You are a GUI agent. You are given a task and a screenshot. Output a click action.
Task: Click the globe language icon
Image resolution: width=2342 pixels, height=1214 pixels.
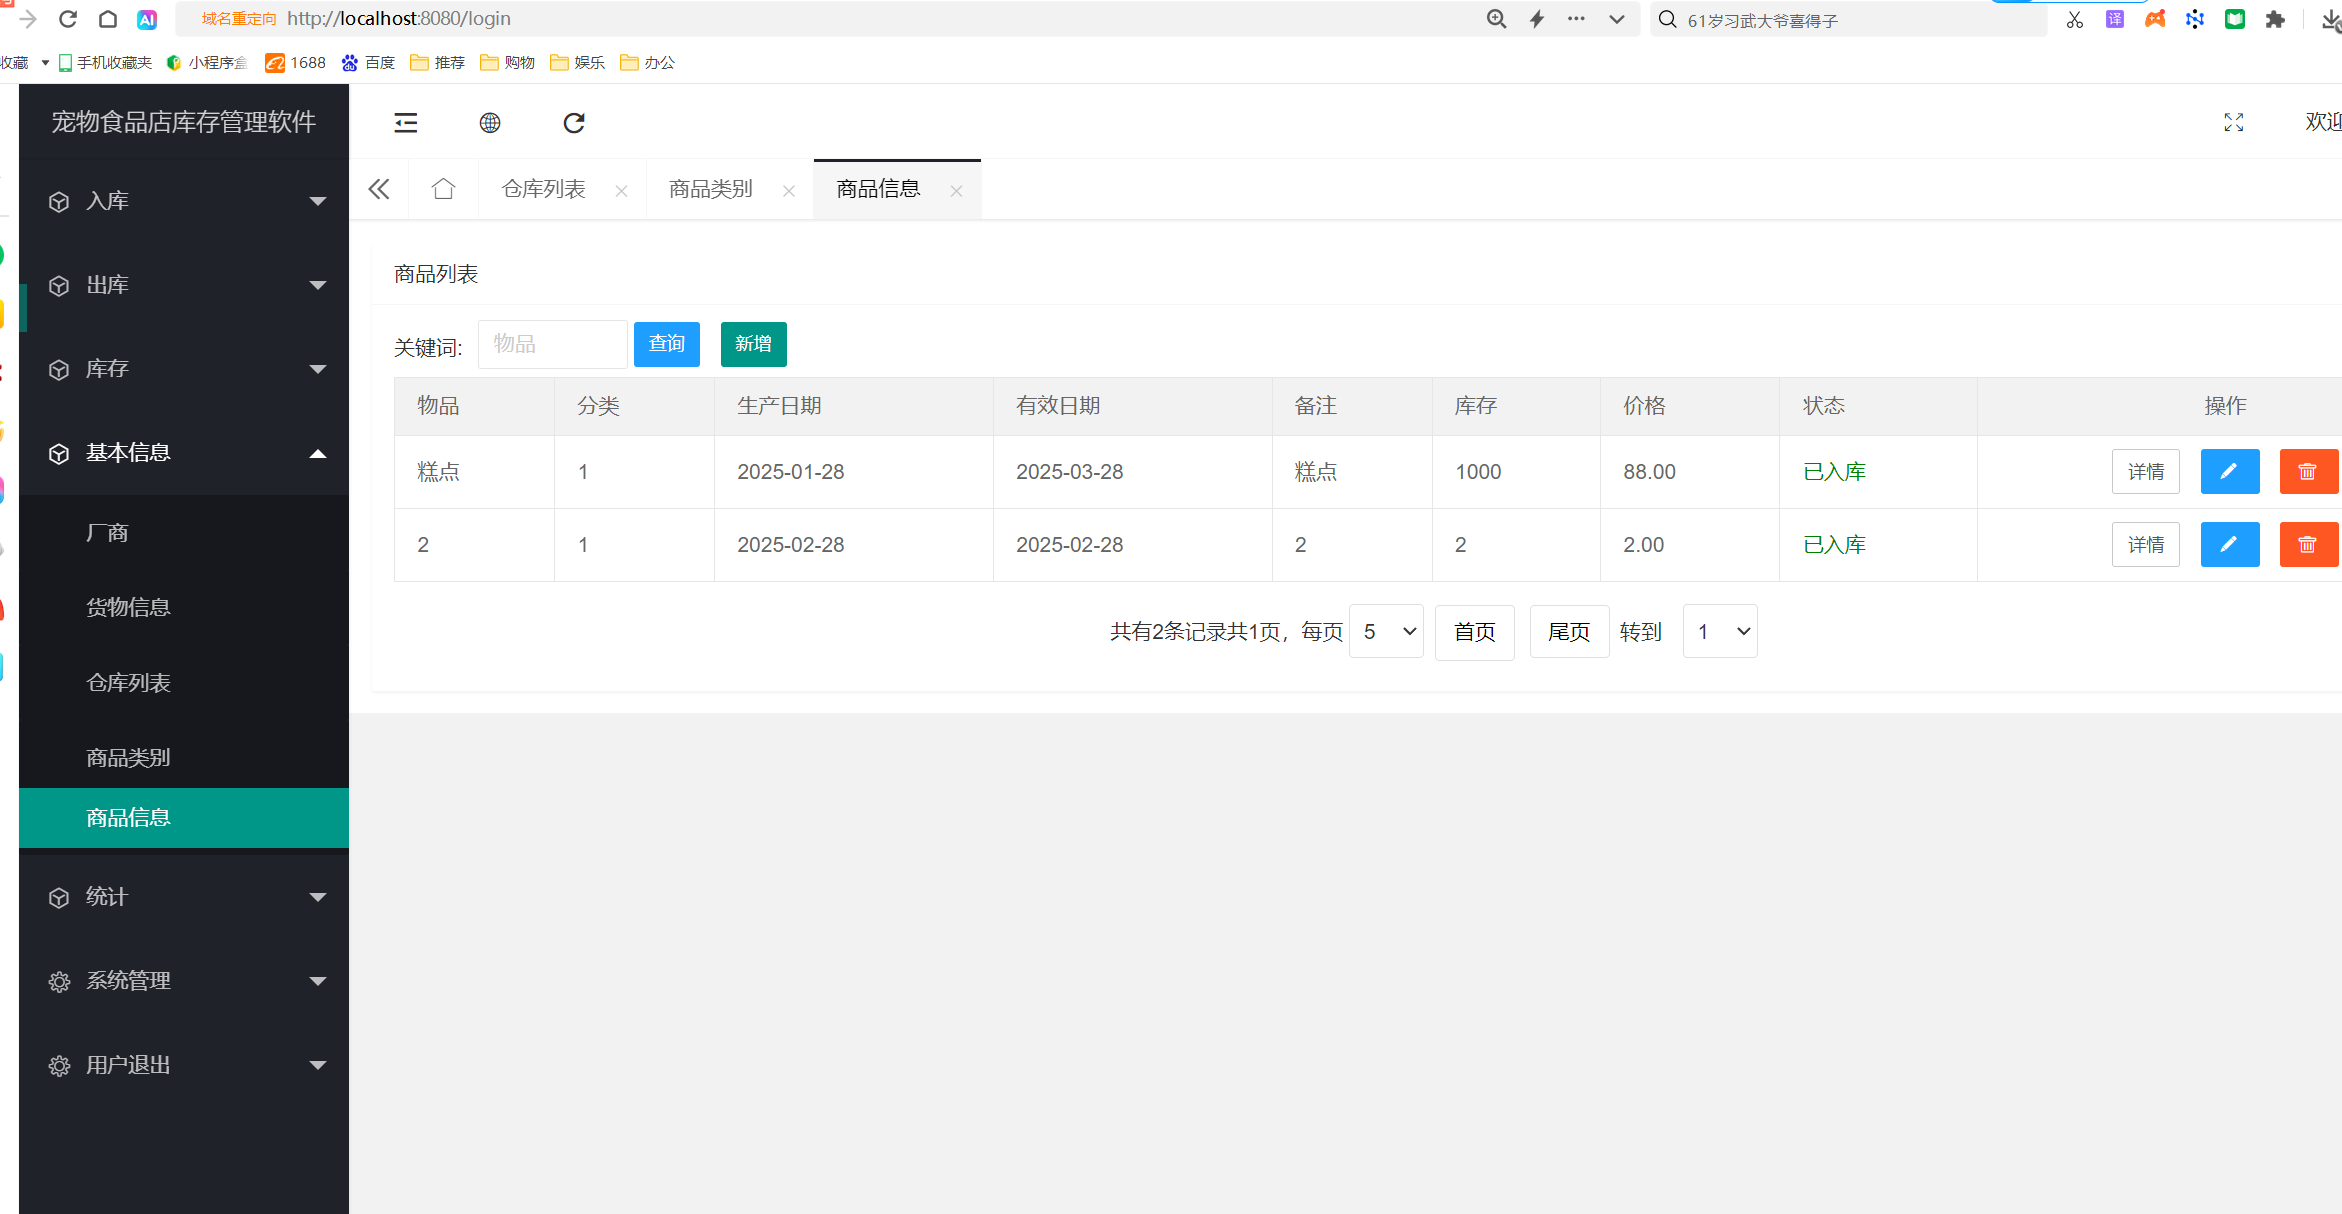pos(490,123)
